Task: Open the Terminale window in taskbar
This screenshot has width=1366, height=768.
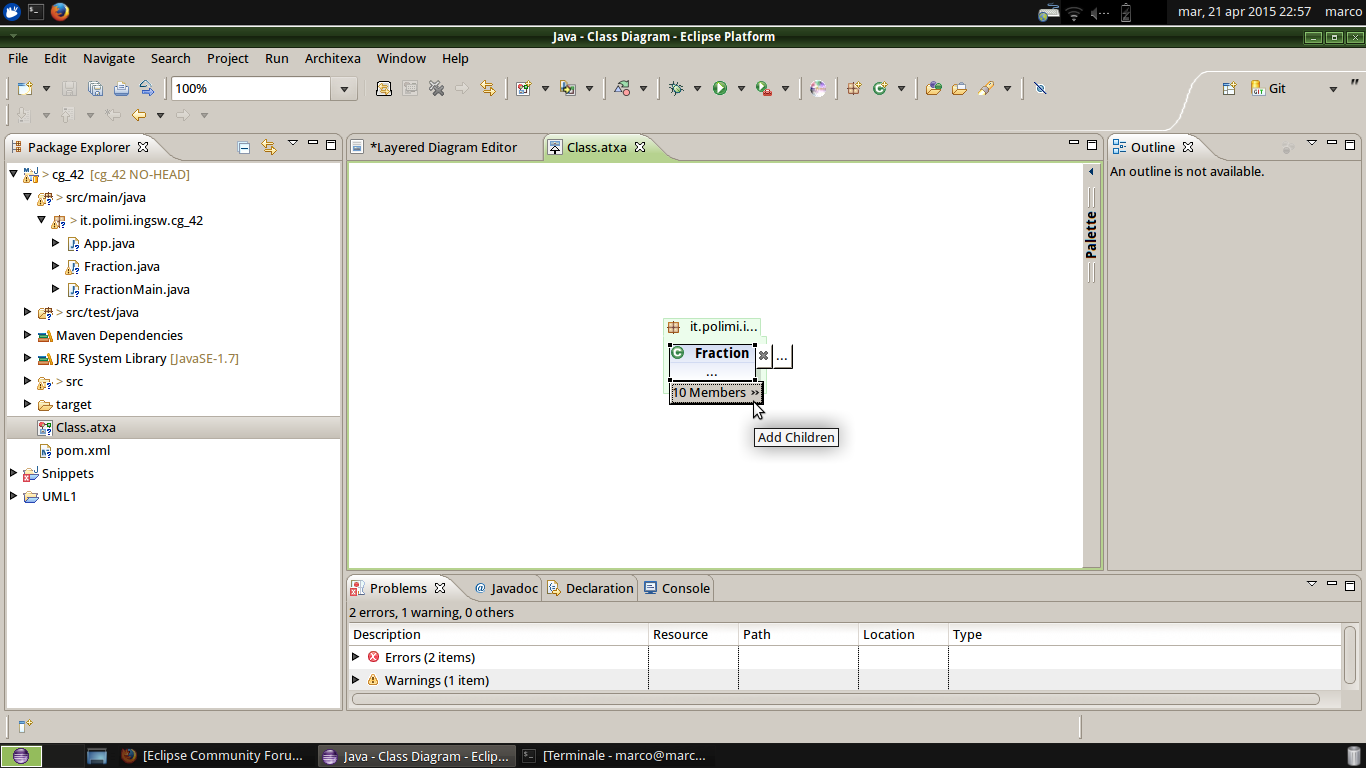Action: click(x=615, y=756)
